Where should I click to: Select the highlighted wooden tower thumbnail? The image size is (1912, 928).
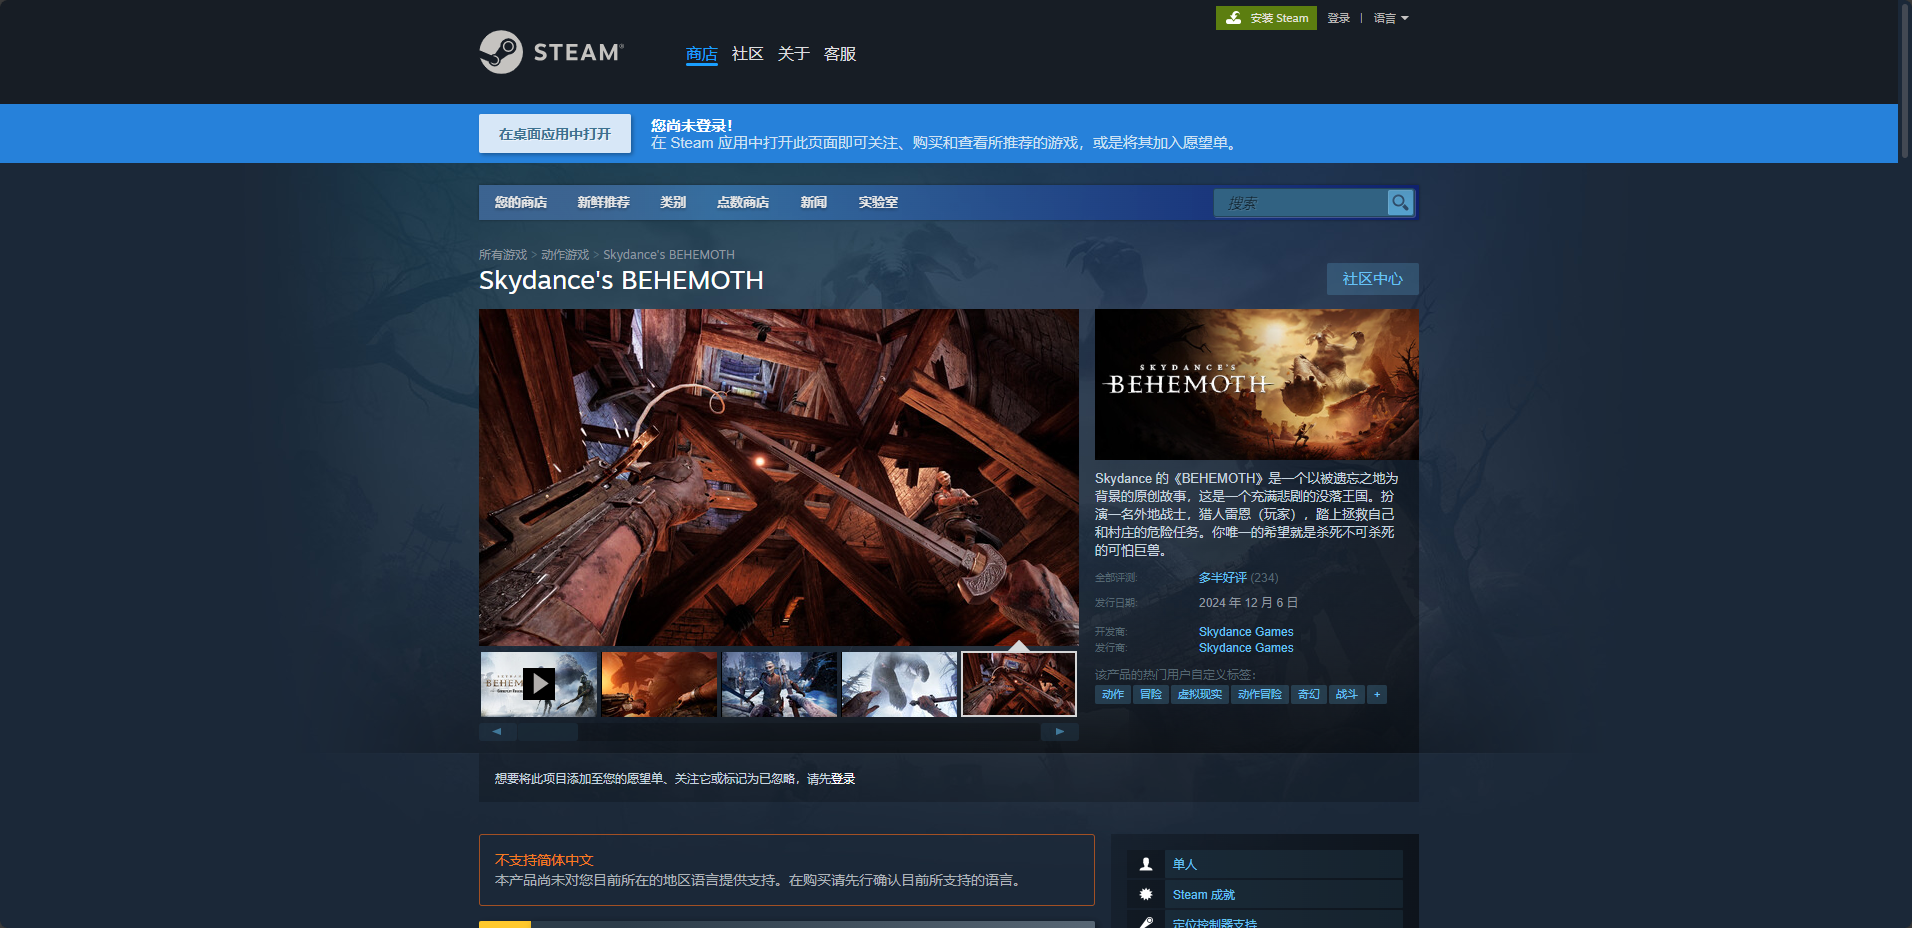1019,684
